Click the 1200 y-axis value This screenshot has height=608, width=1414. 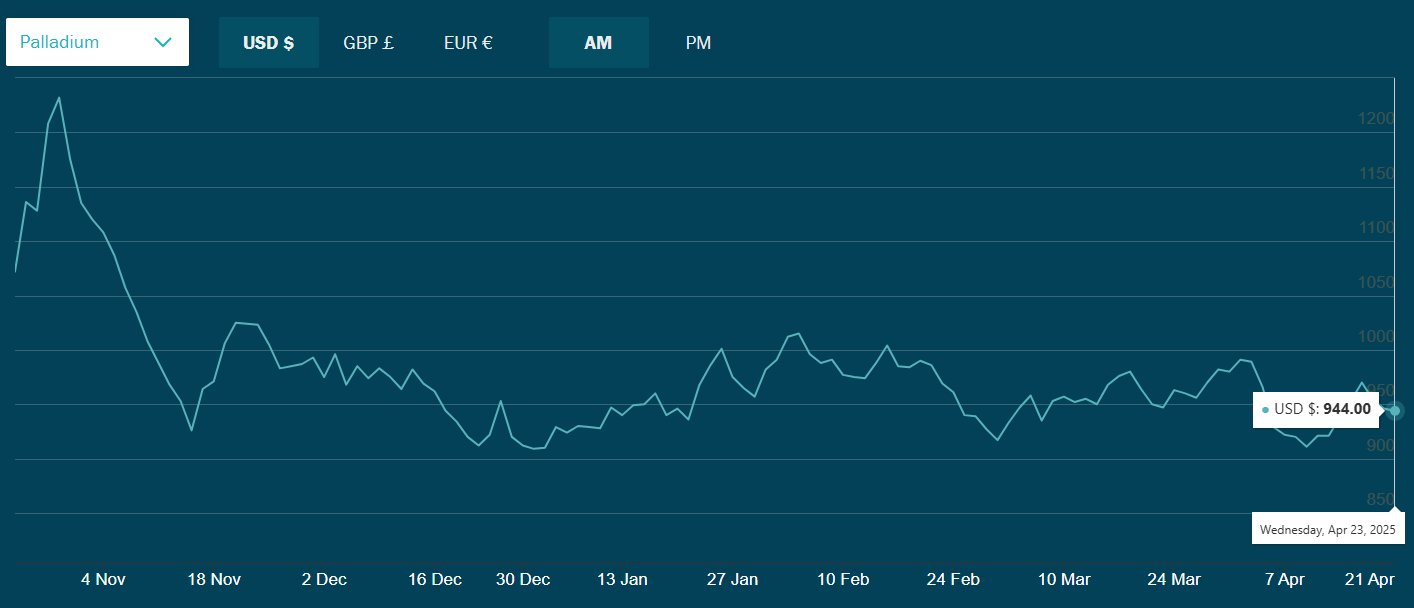[1375, 119]
